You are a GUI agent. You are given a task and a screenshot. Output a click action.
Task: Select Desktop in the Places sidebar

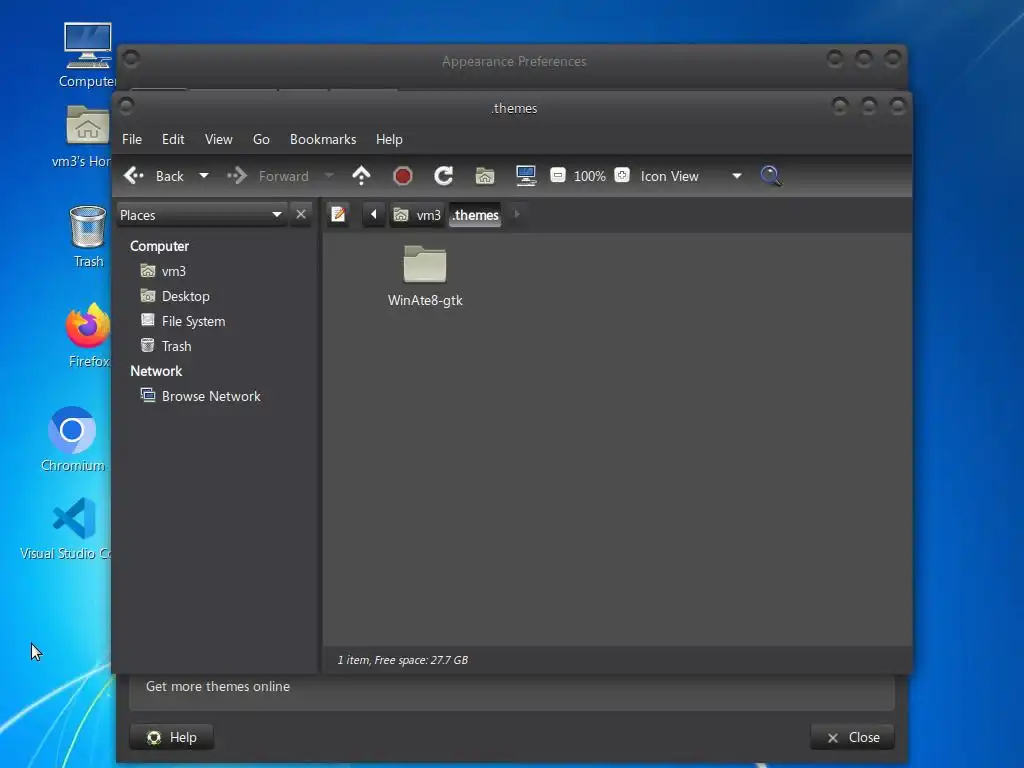[176, 296]
